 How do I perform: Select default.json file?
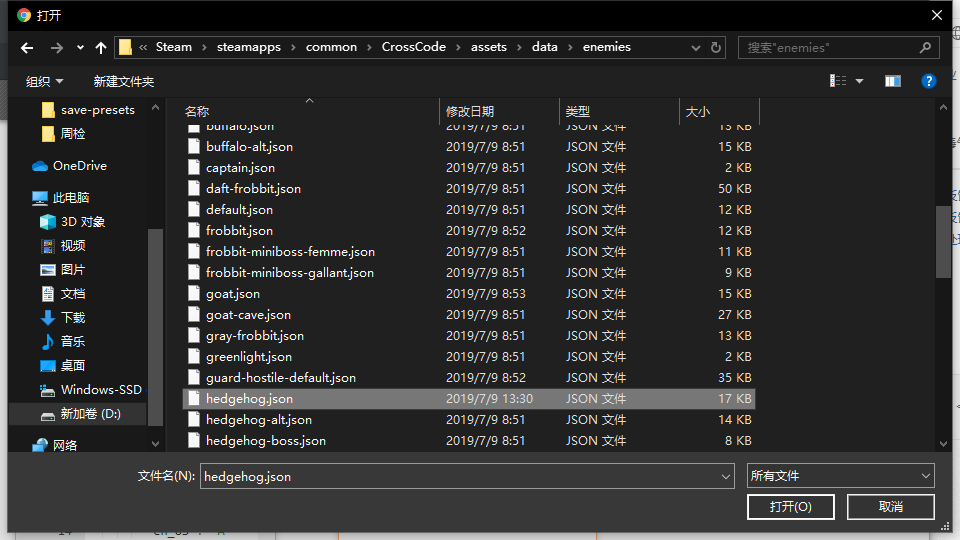(x=469, y=209)
